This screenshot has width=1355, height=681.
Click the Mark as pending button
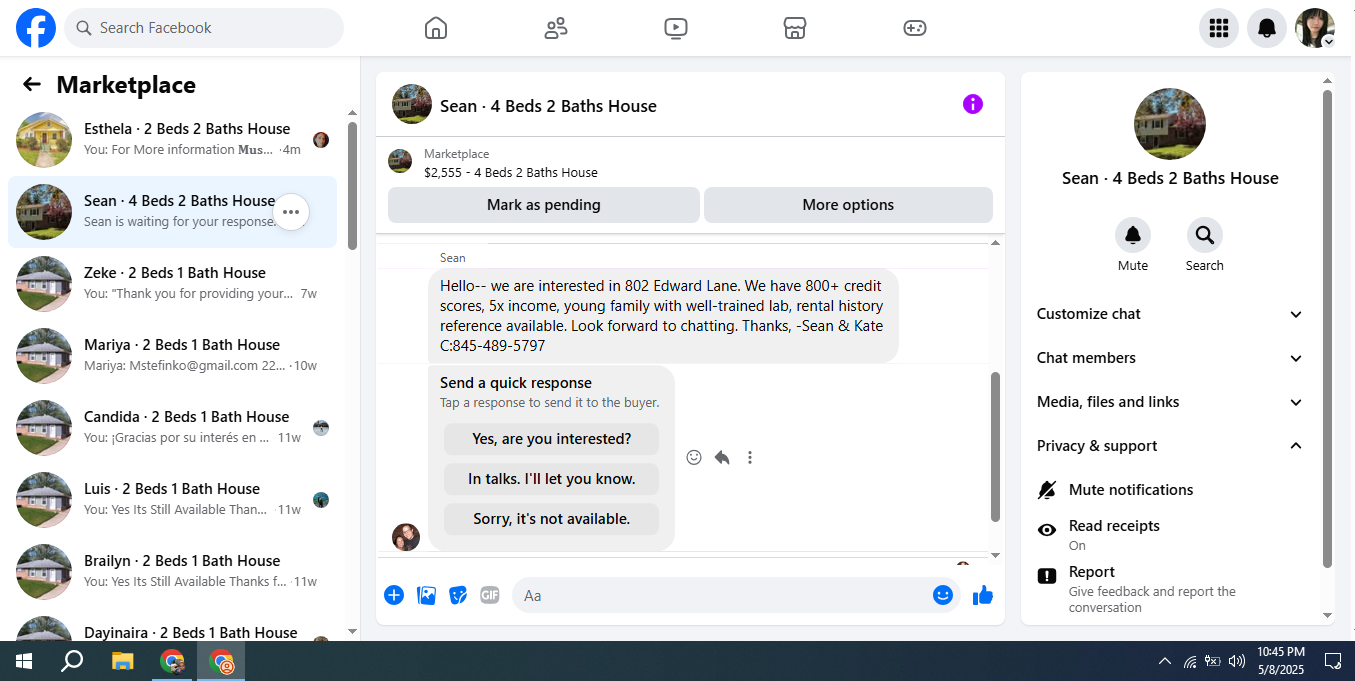(544, 205)
